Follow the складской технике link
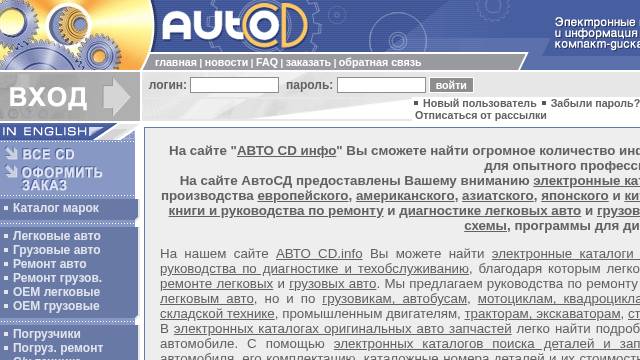Screen dimensions: 640x360 pyautogui.click(x=217, y=314)
